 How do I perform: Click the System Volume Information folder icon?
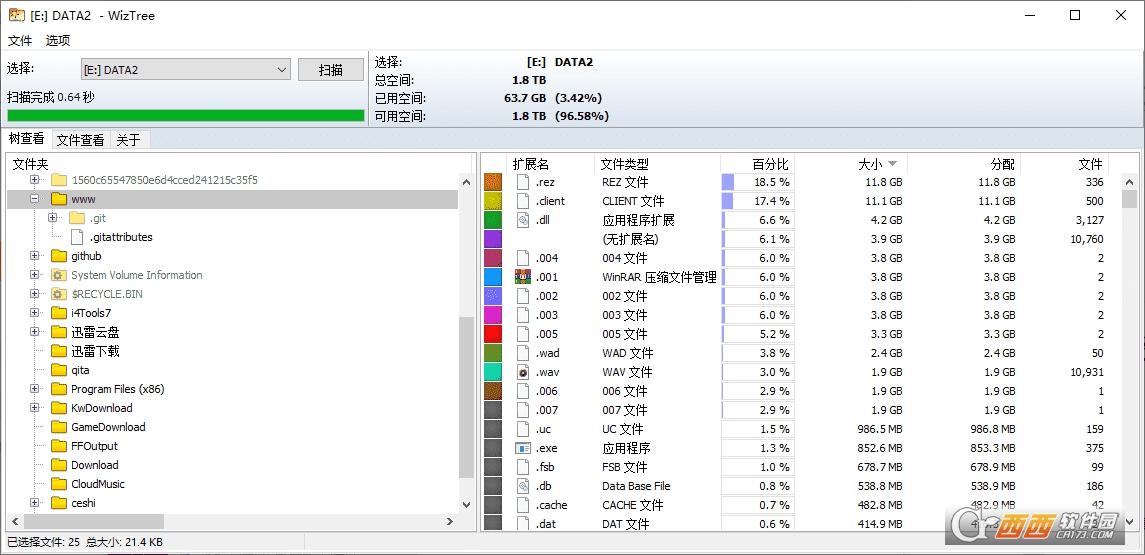point(59,275)
